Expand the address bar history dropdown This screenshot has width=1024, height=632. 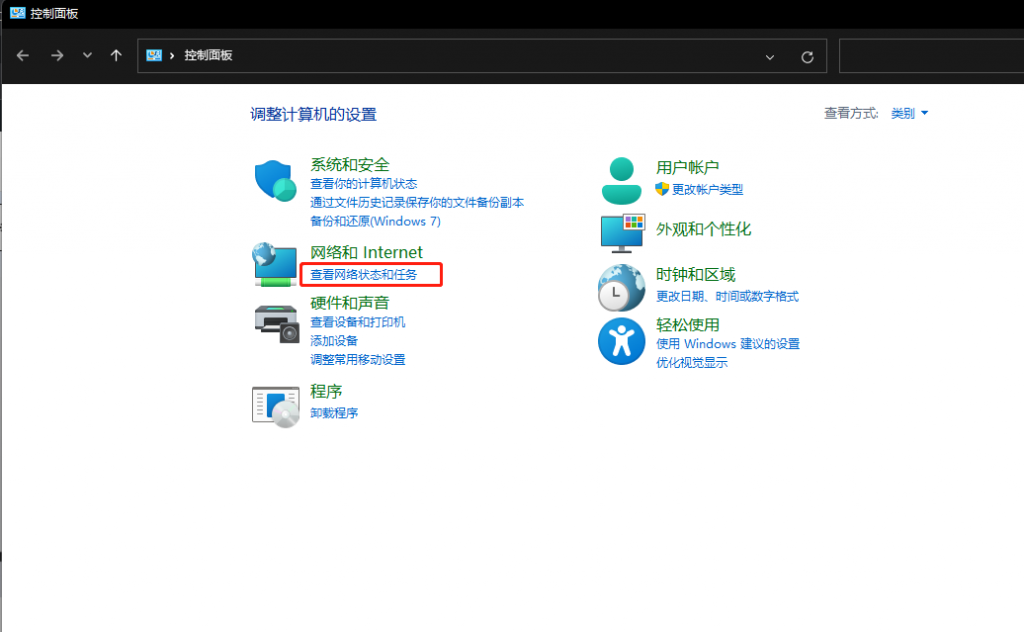pyautogui.click(x=770, y=57)
